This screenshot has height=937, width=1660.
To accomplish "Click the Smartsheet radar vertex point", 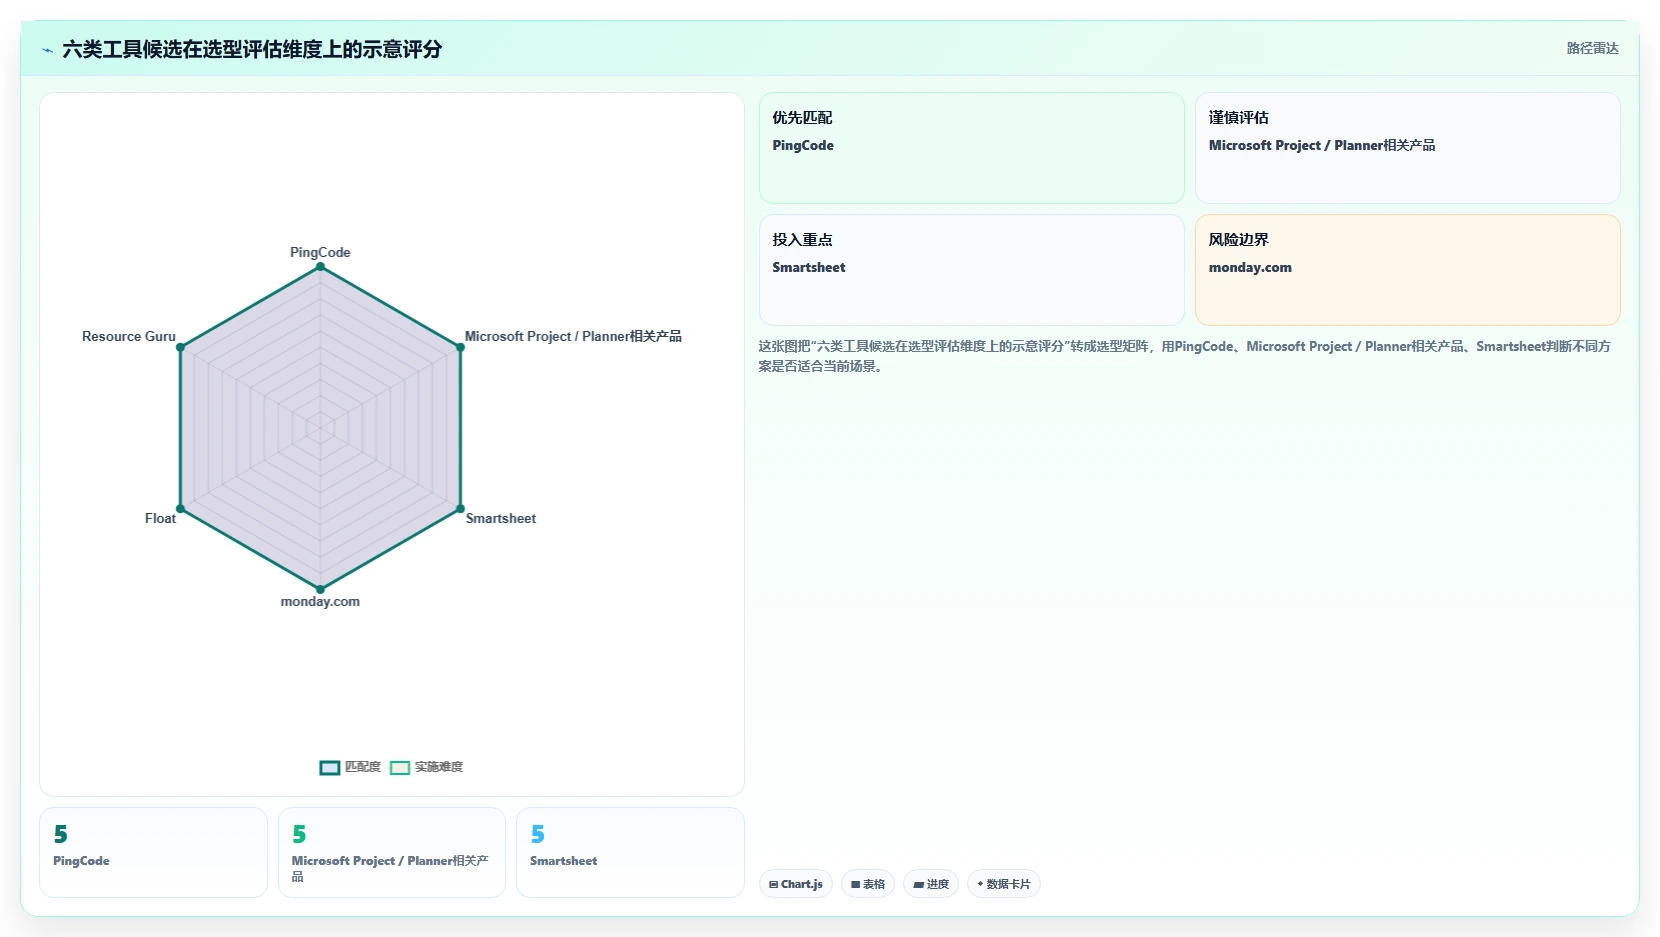I will (460, 509).
